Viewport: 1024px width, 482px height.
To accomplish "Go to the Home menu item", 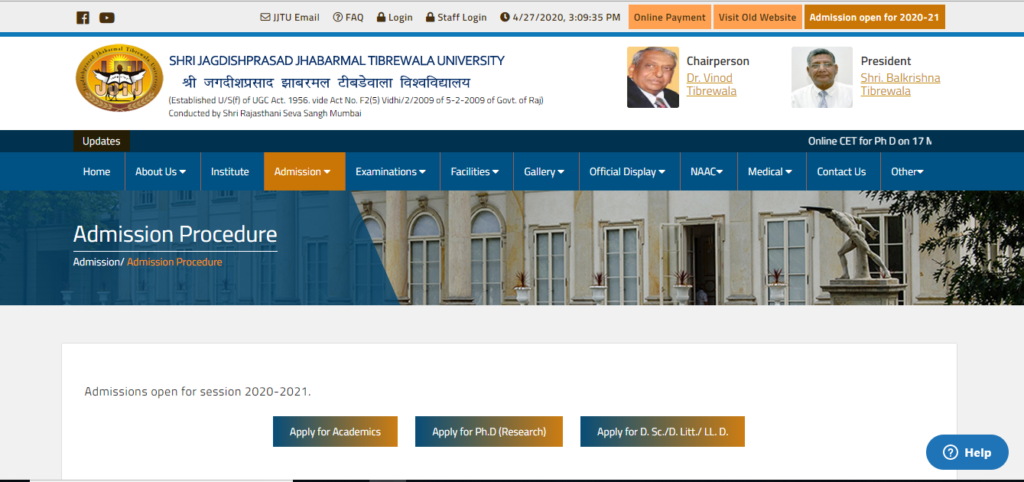I will (97, 172).
